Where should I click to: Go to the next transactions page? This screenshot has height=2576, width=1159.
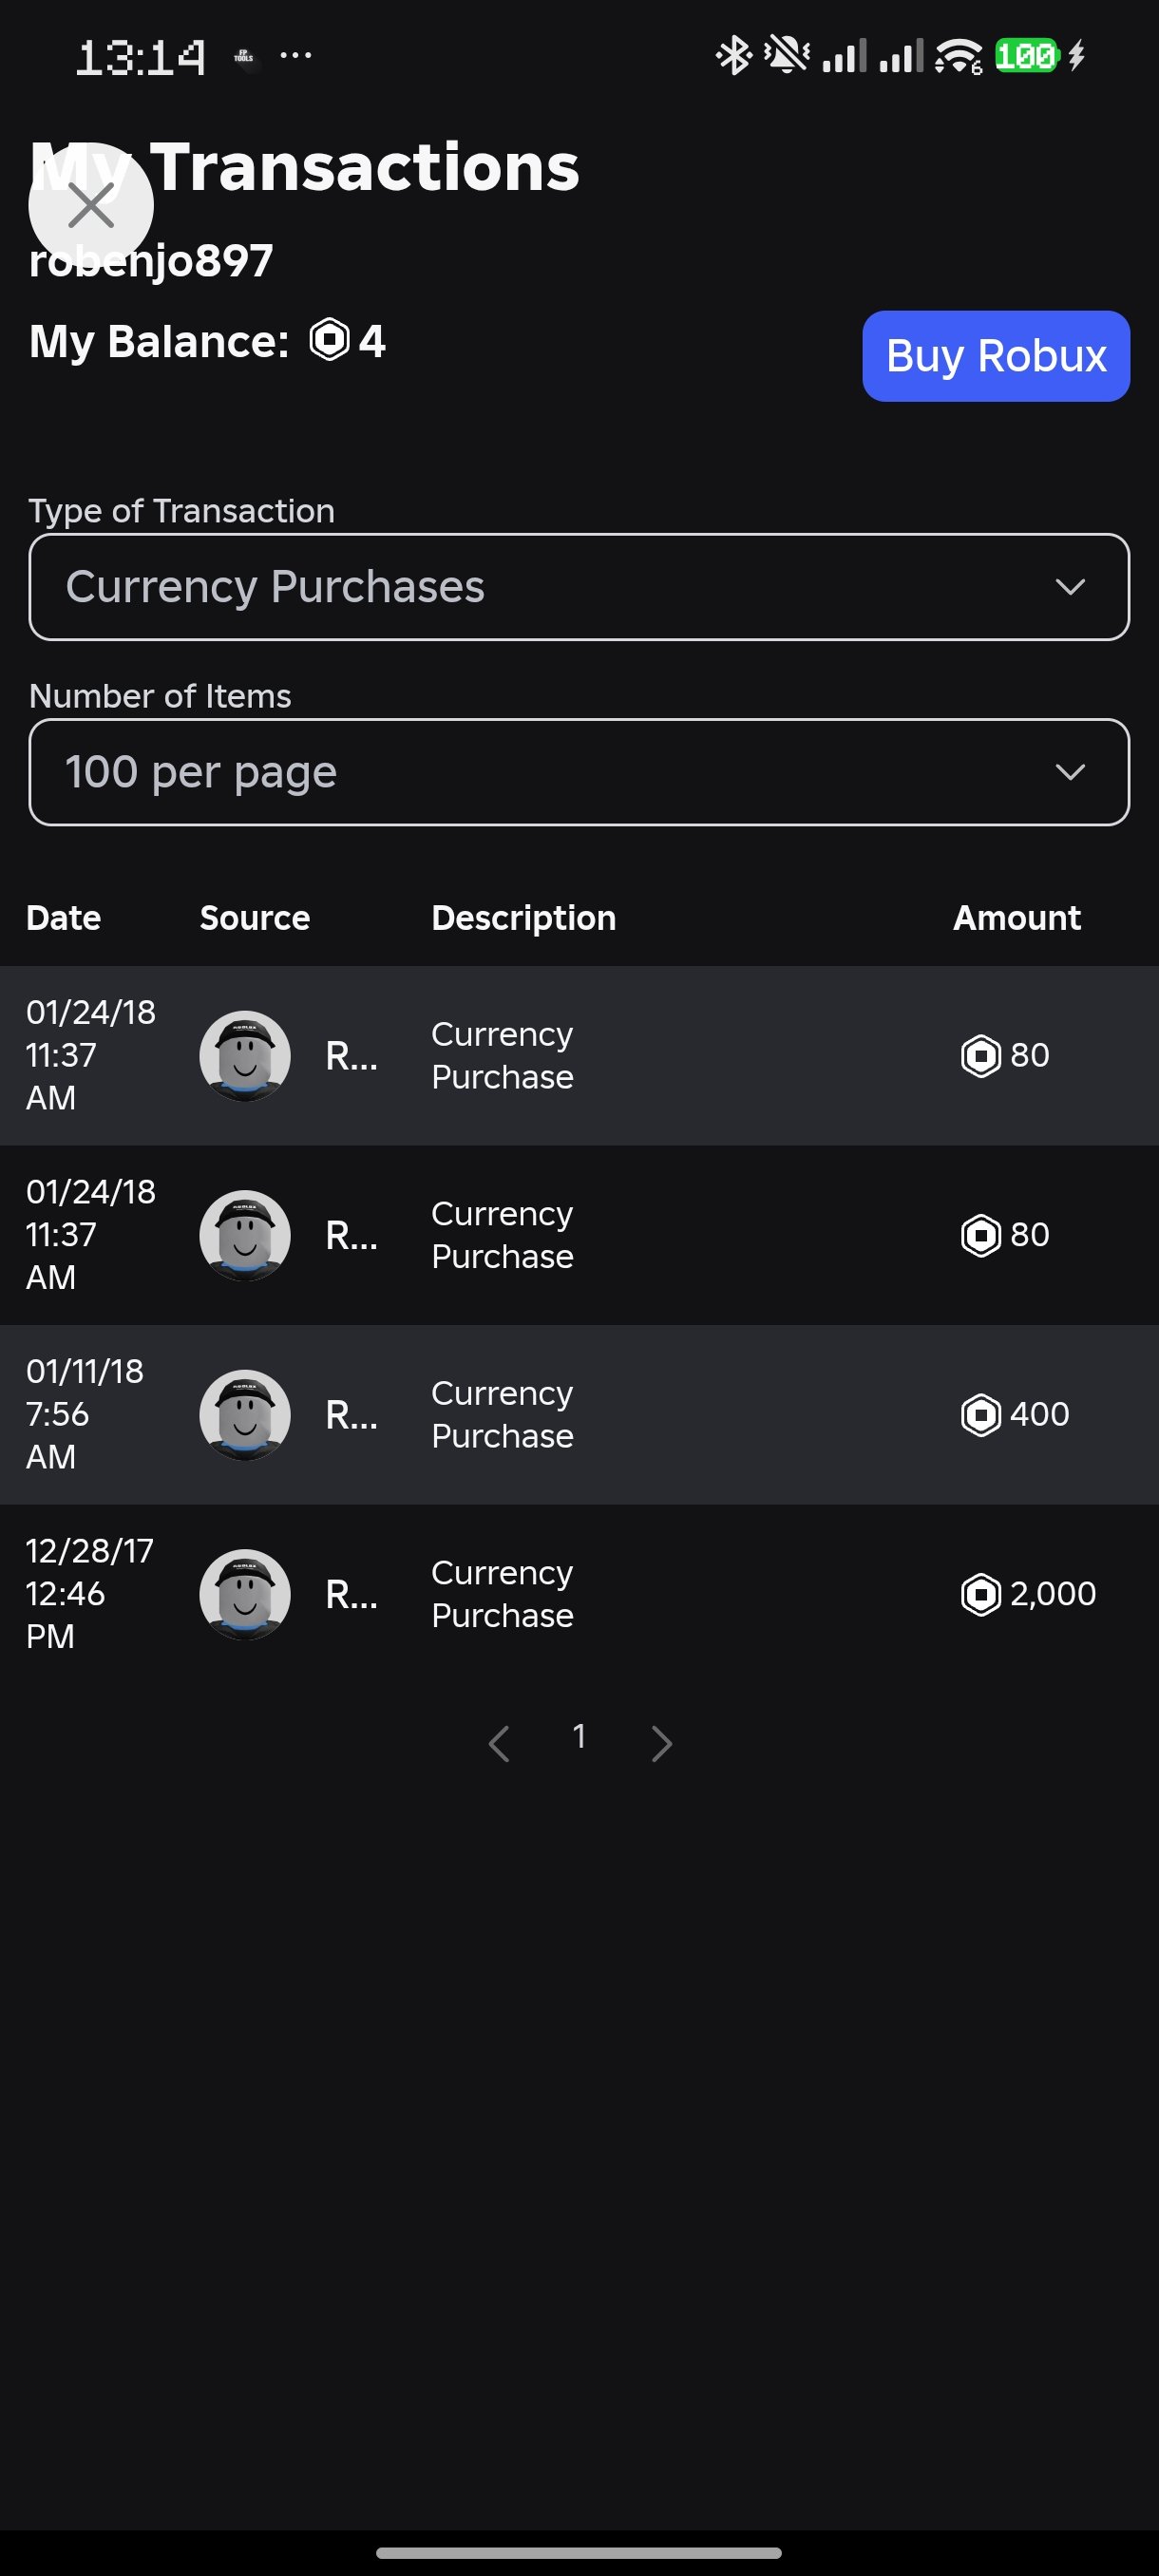(x=661, y=1743)
